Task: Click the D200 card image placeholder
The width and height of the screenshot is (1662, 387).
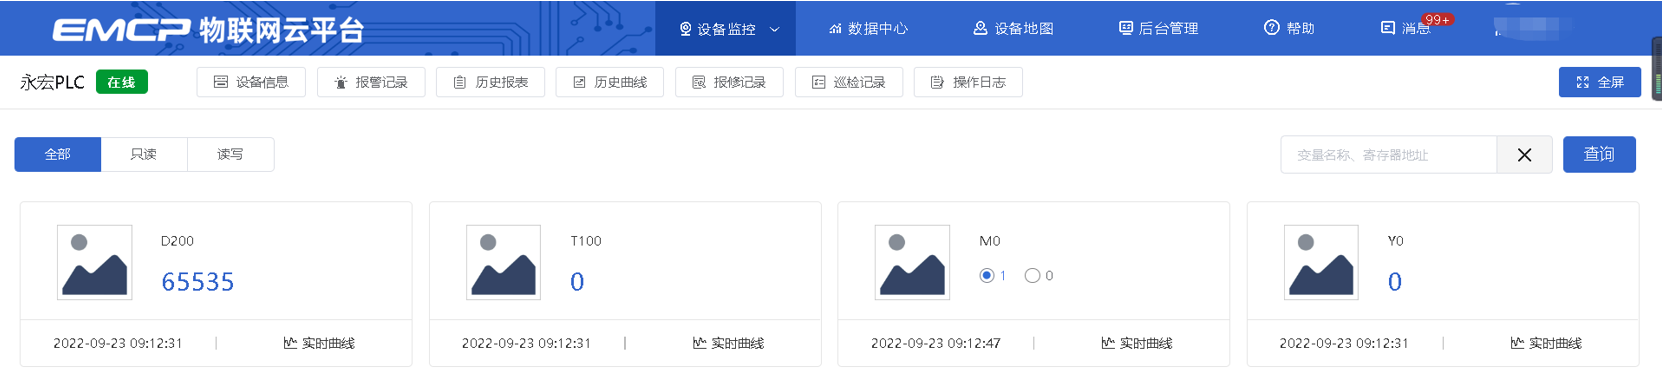Action: [x=95, y=262]
